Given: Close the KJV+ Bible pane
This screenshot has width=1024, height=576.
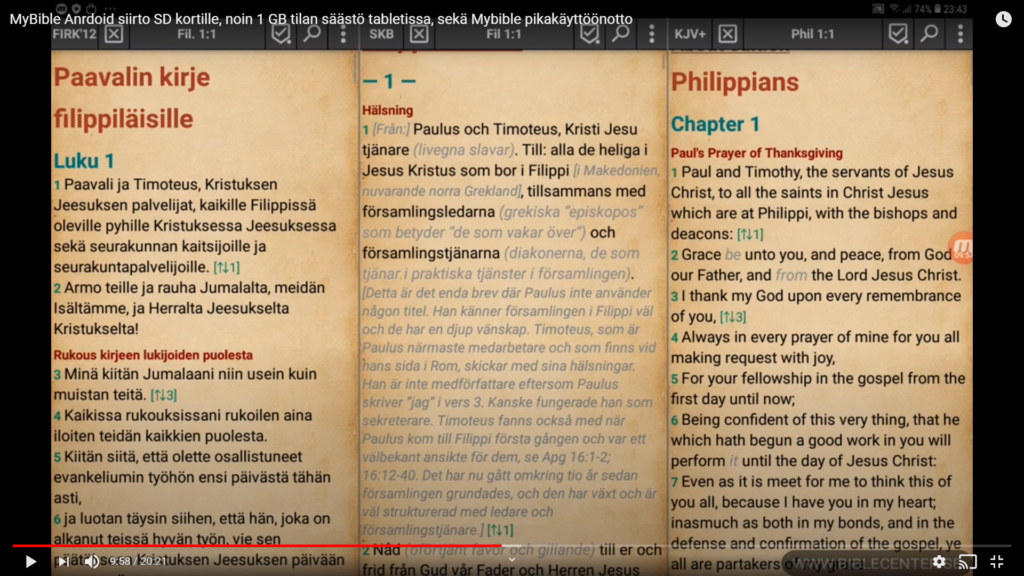Looking at the screenshot, I should coord(728,33).
